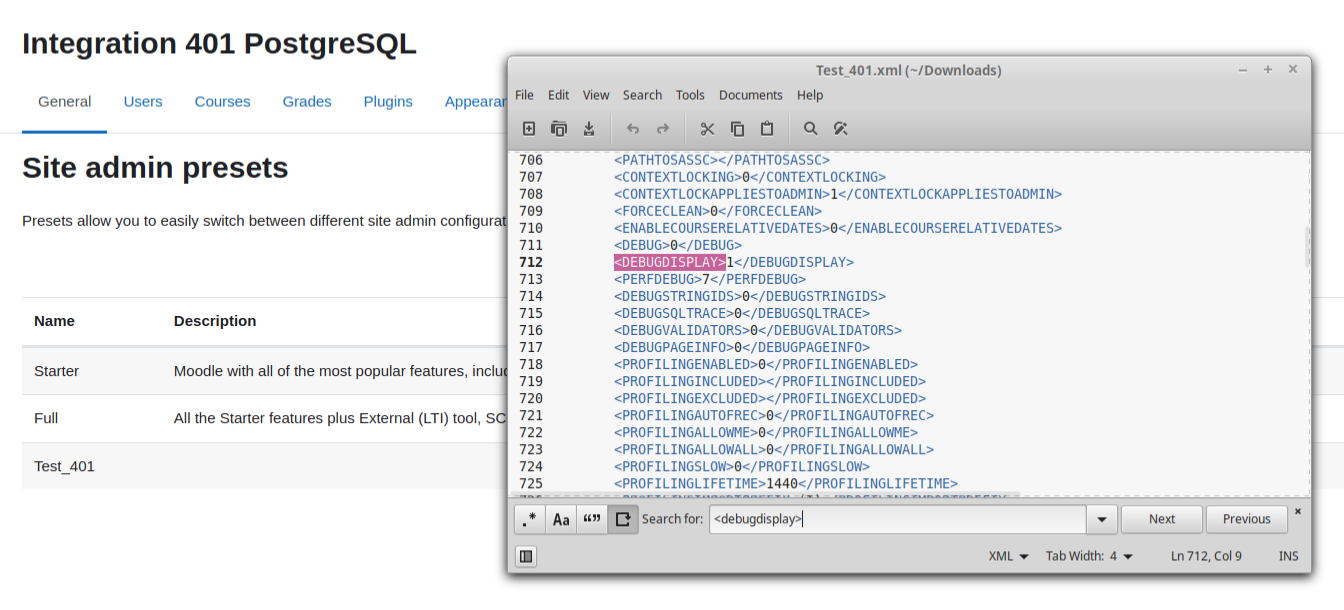The height and width of the screenshot is (610, 1344).
Task: Click the FORCECLEAN line in the editor
Action: tap(718, 211)
